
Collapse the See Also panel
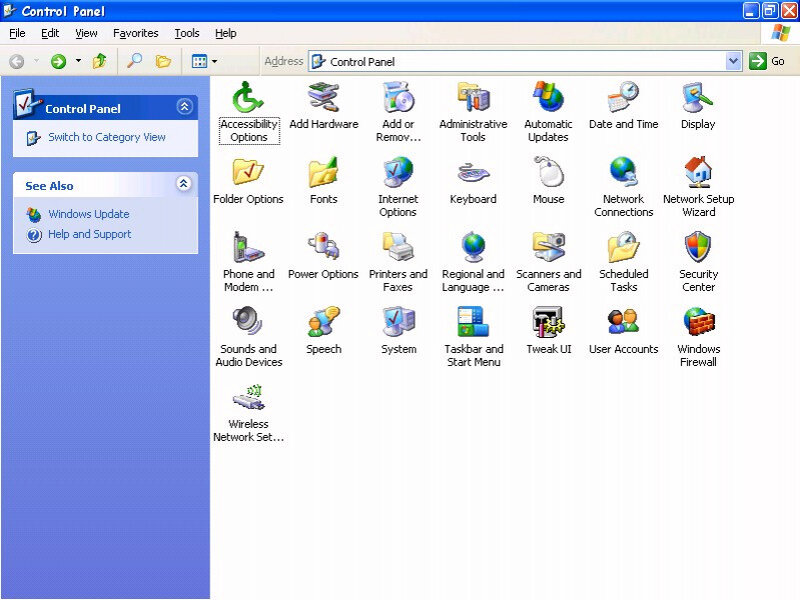182,185
